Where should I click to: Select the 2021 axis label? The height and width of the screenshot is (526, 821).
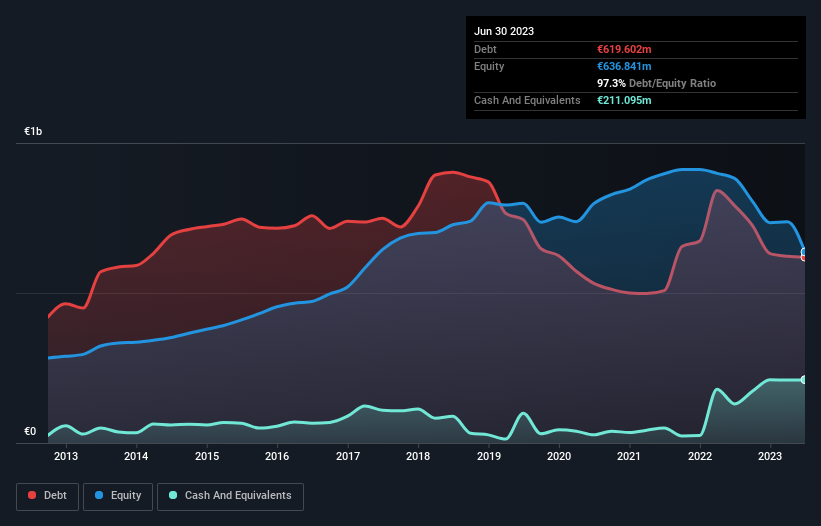pos(629,456)
